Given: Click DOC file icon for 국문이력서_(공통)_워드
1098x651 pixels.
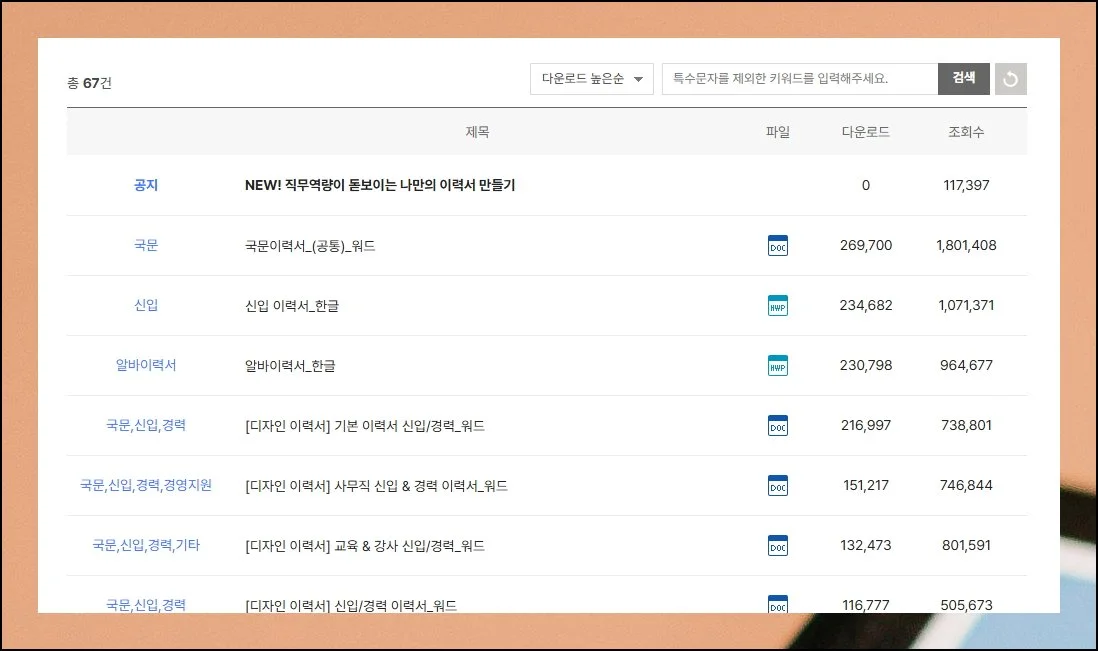Looking at the screenshot, I should (x=777, y=245).
